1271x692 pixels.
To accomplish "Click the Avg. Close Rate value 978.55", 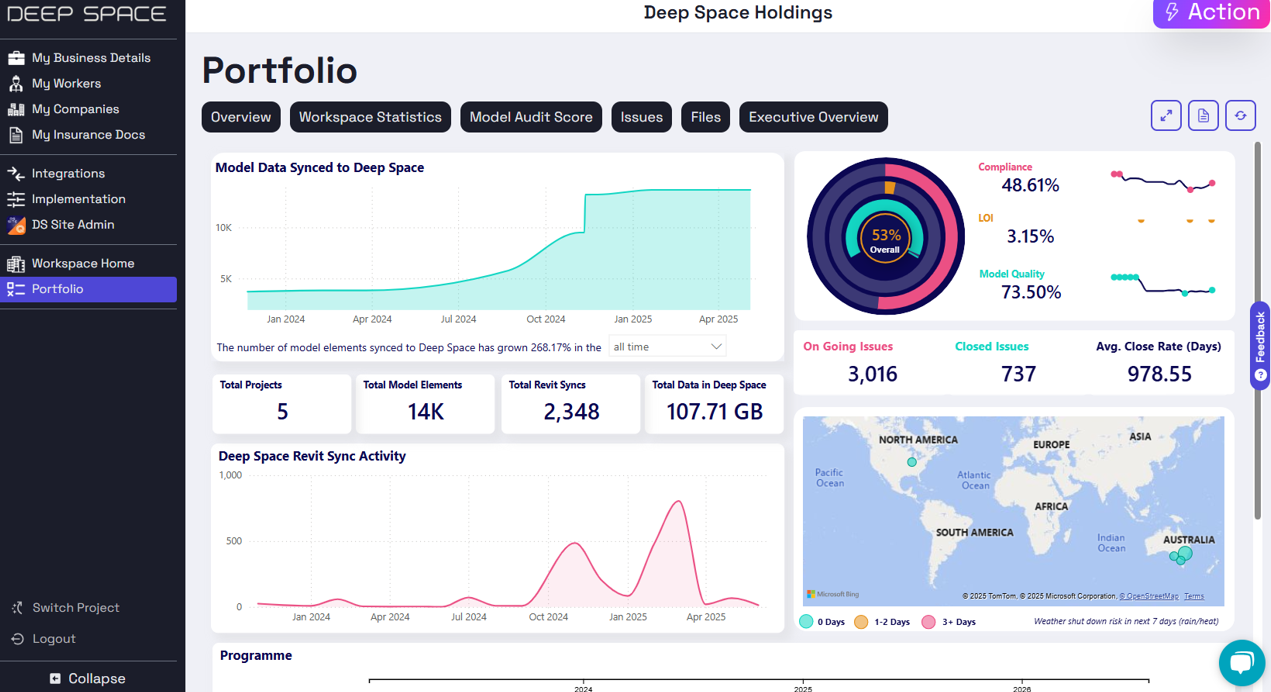I will (x=1160, y=374).
